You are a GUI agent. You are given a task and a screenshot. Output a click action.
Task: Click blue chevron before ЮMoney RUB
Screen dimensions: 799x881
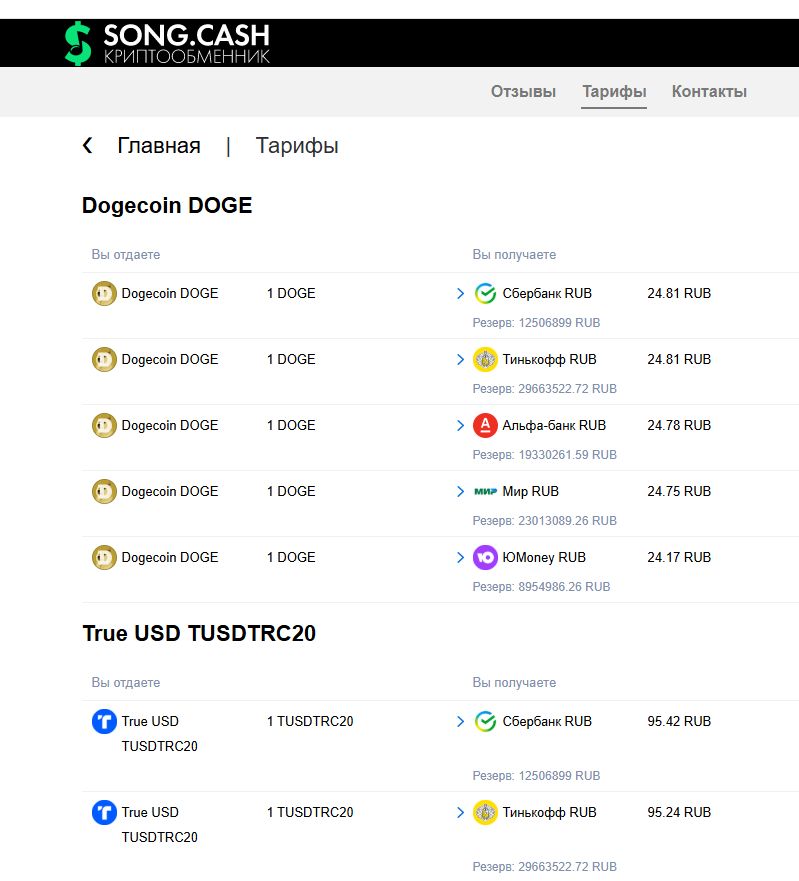pos(461,558)
